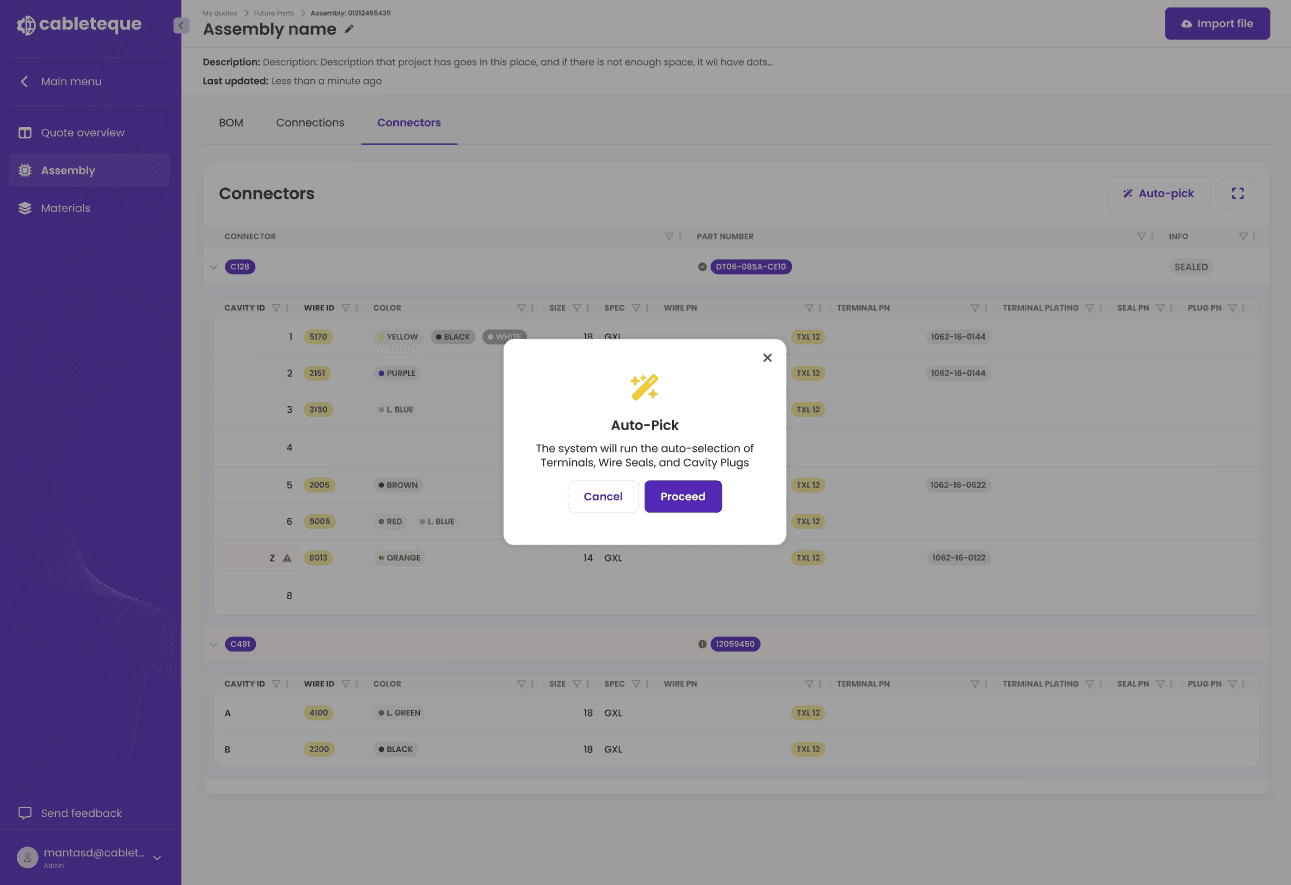Click the Import file button
The width and height of the screenshot is (1291, 885).
pos(1217,24)
